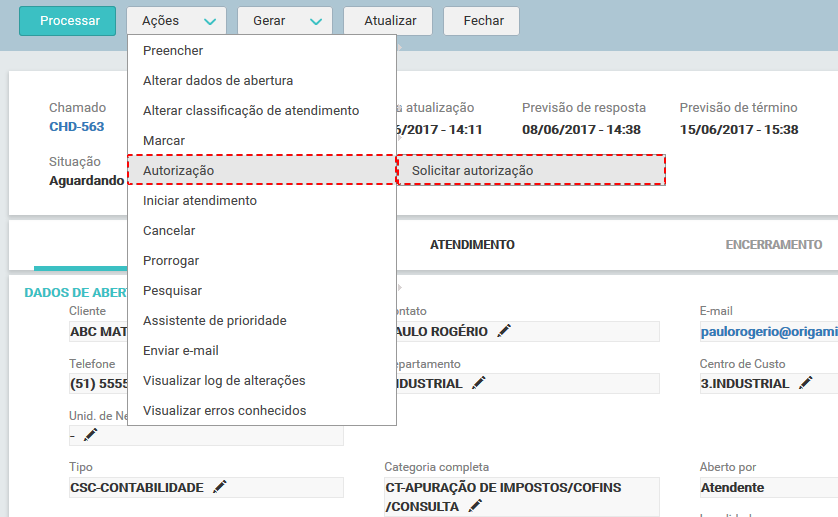Open the CHD-563 ticket link
Screen dimensions: 838x517
(76, 127)
